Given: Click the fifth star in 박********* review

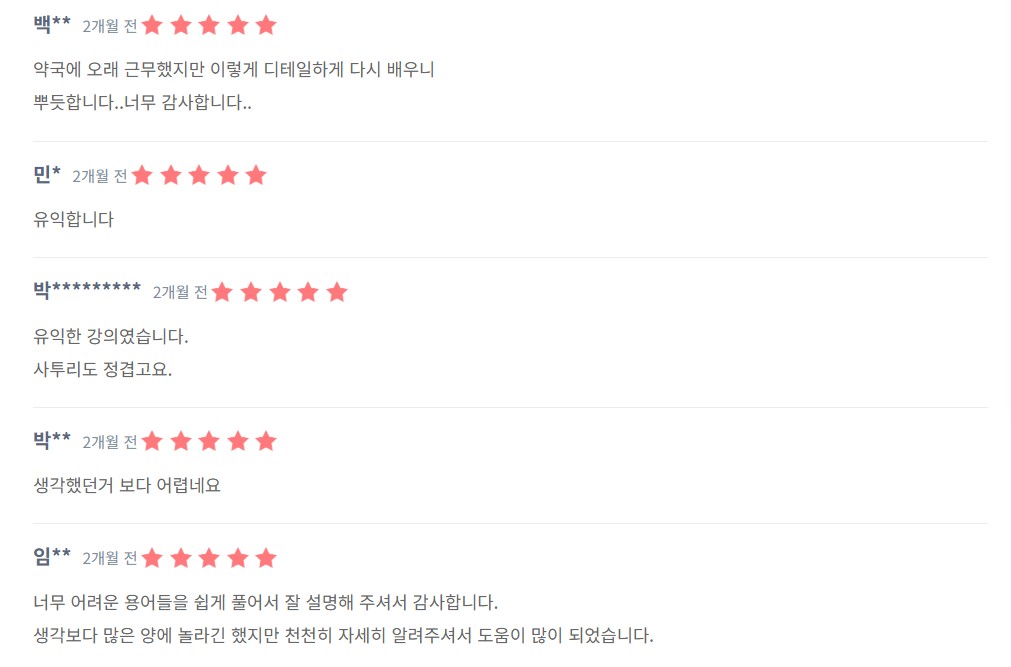Looking at the screenshot, I should tap(337, 292).
